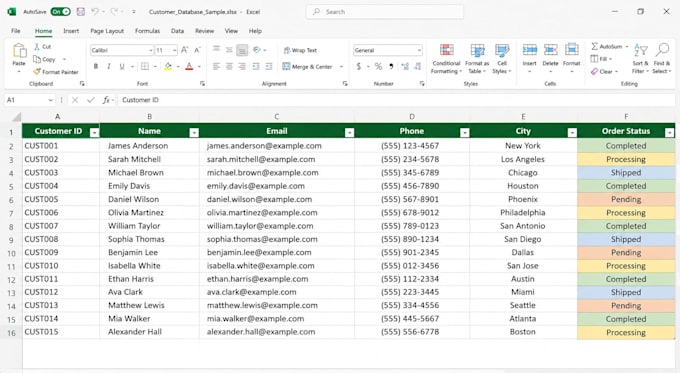Open Number format dialog launcher
Screen dimensions: 680x373
click(x=422, y=84)
